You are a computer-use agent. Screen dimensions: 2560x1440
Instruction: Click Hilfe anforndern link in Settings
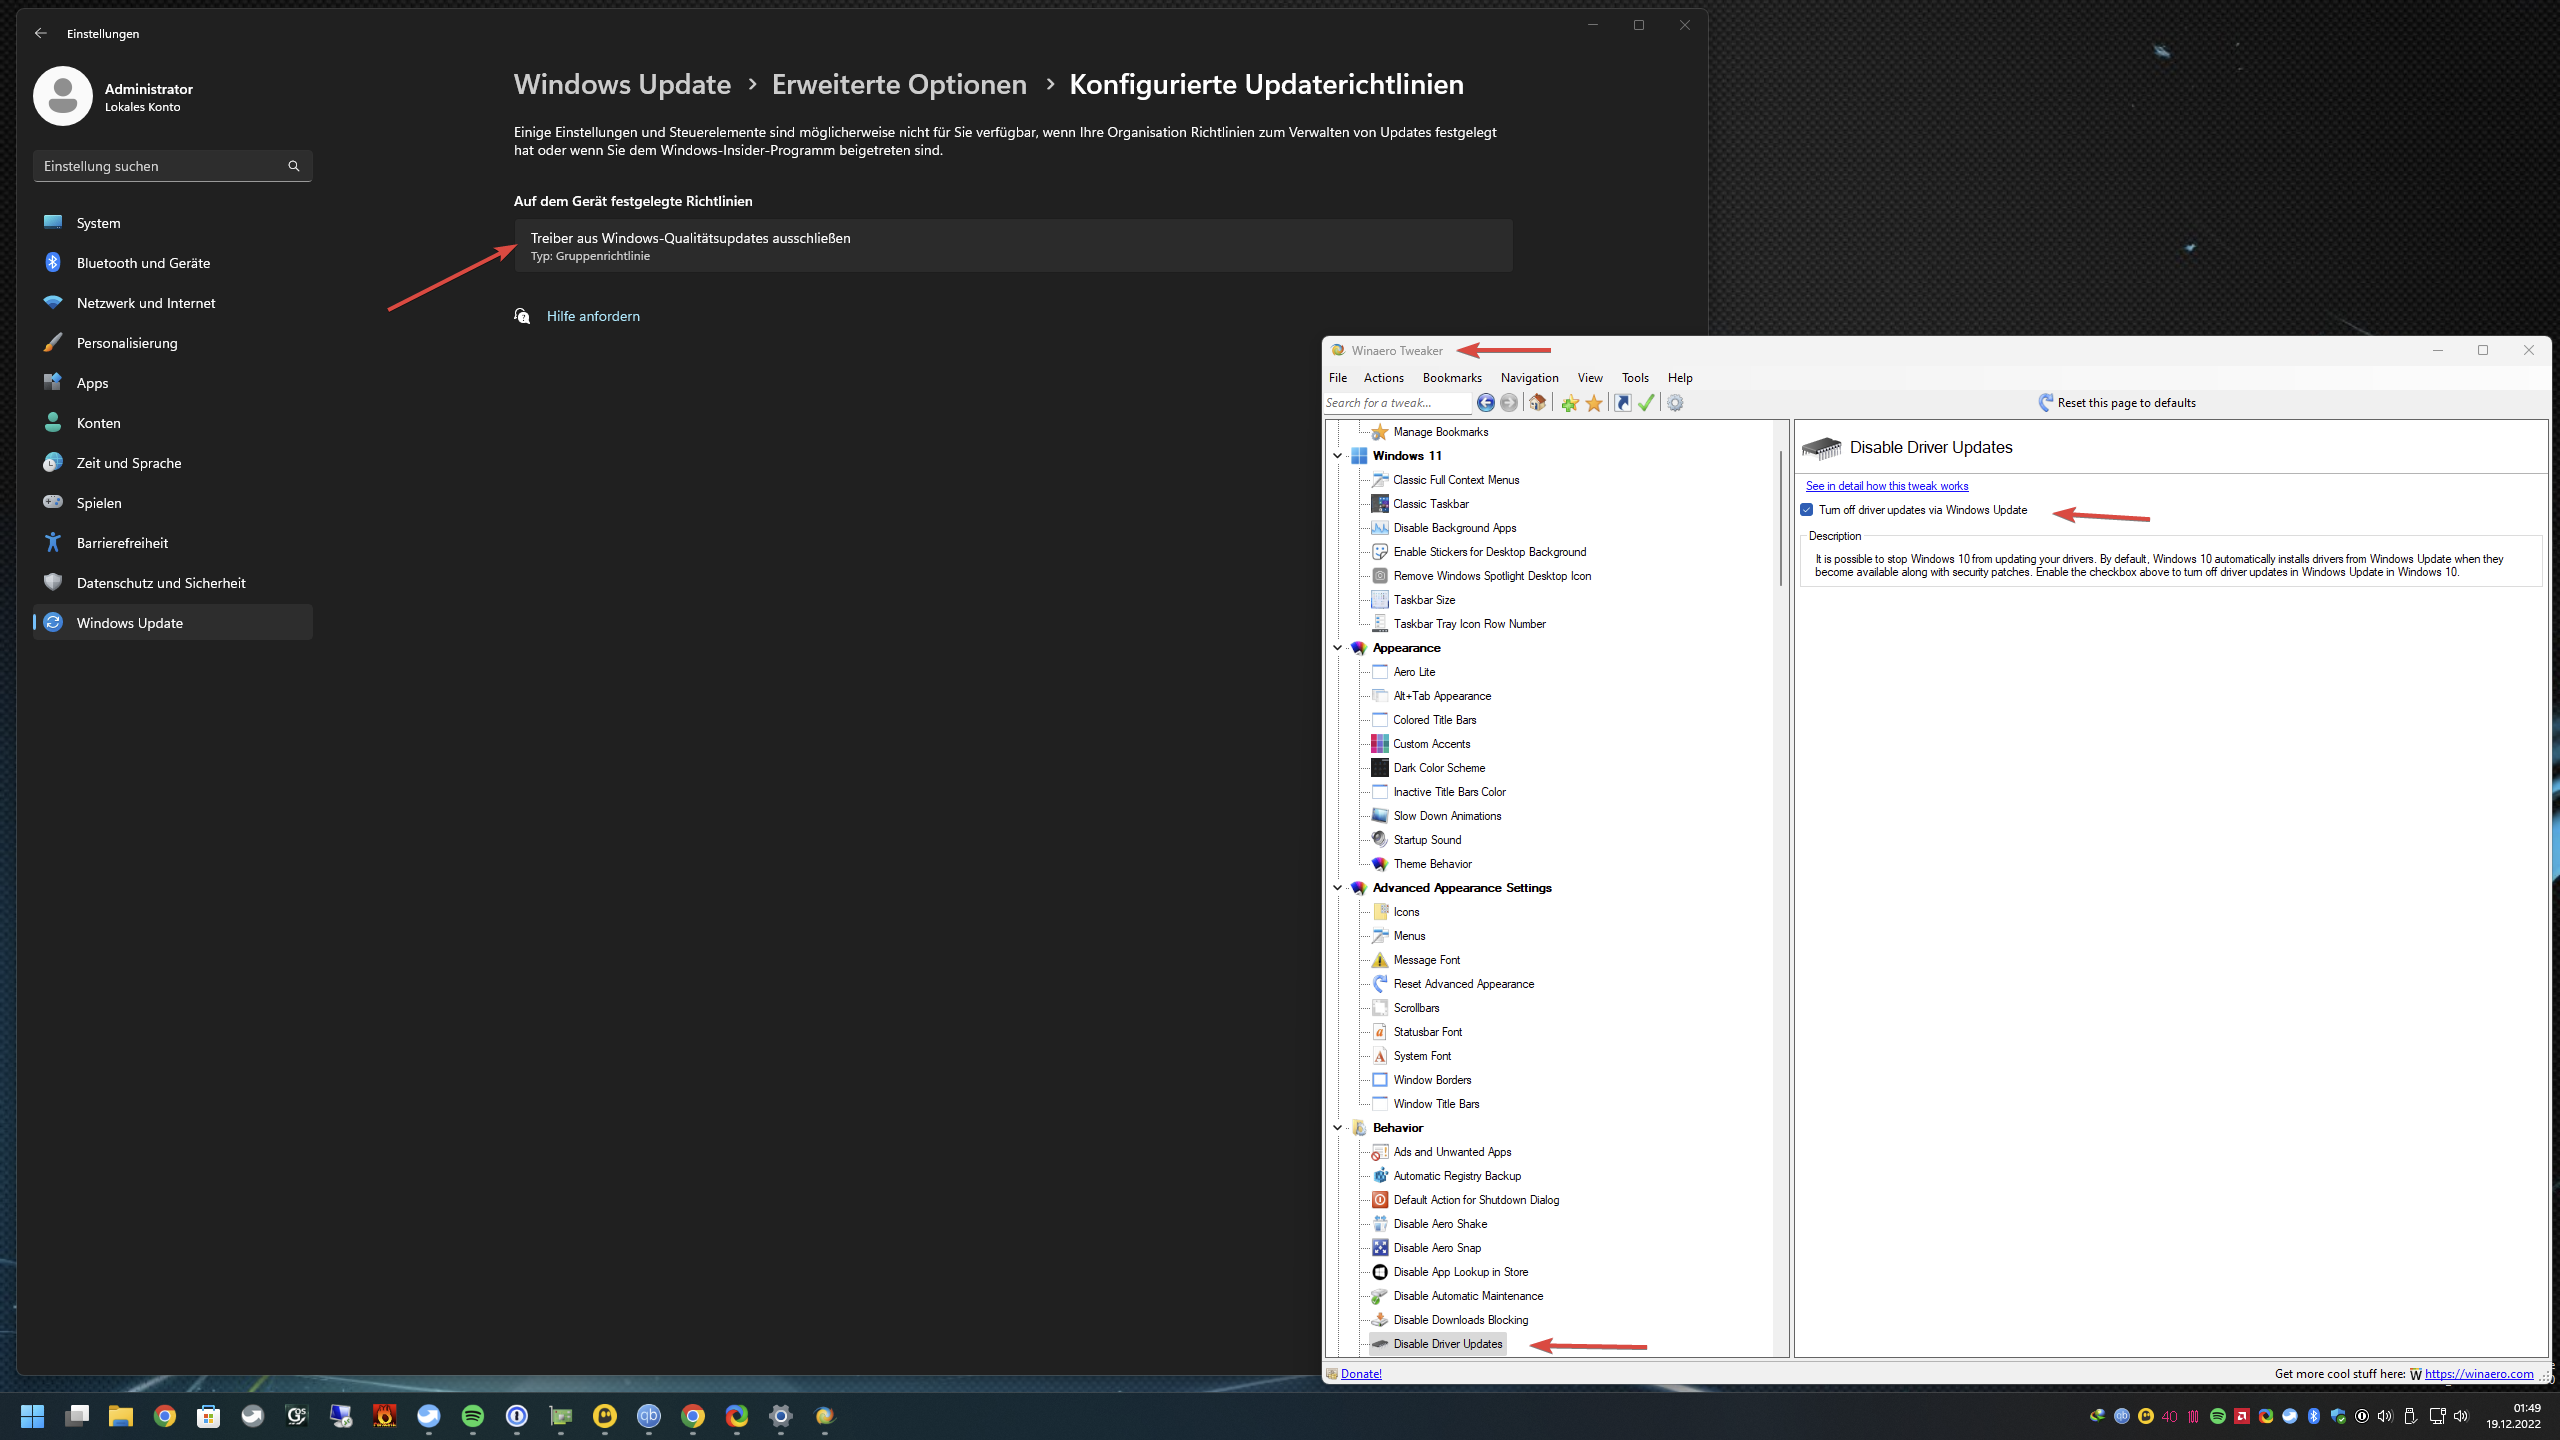click(x=593, y=316)
